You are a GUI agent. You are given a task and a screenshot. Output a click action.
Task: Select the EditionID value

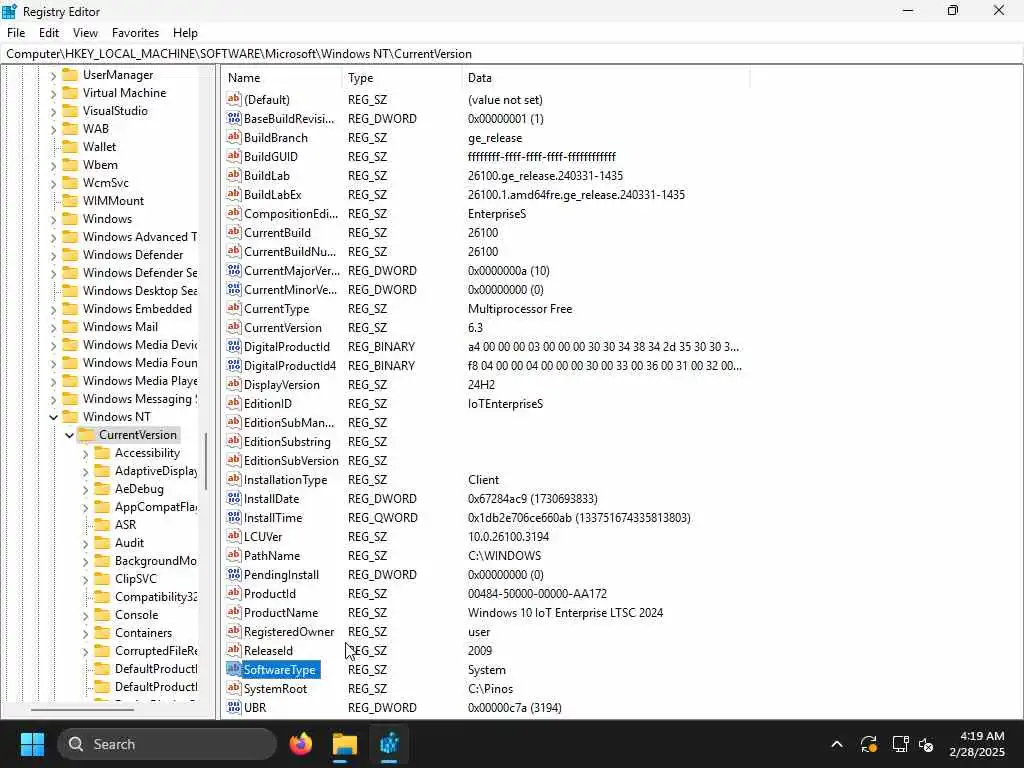pos(268,404)
